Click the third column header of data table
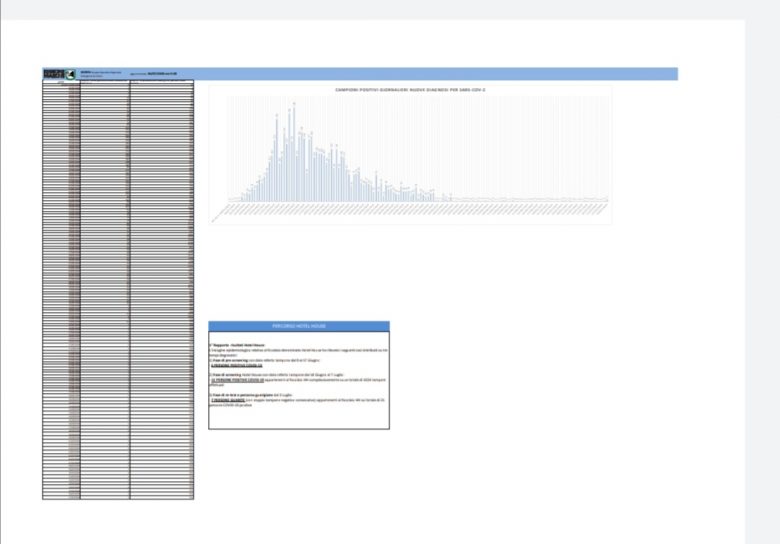The width and height of the screenshot is (780, 544). [162, 83]
